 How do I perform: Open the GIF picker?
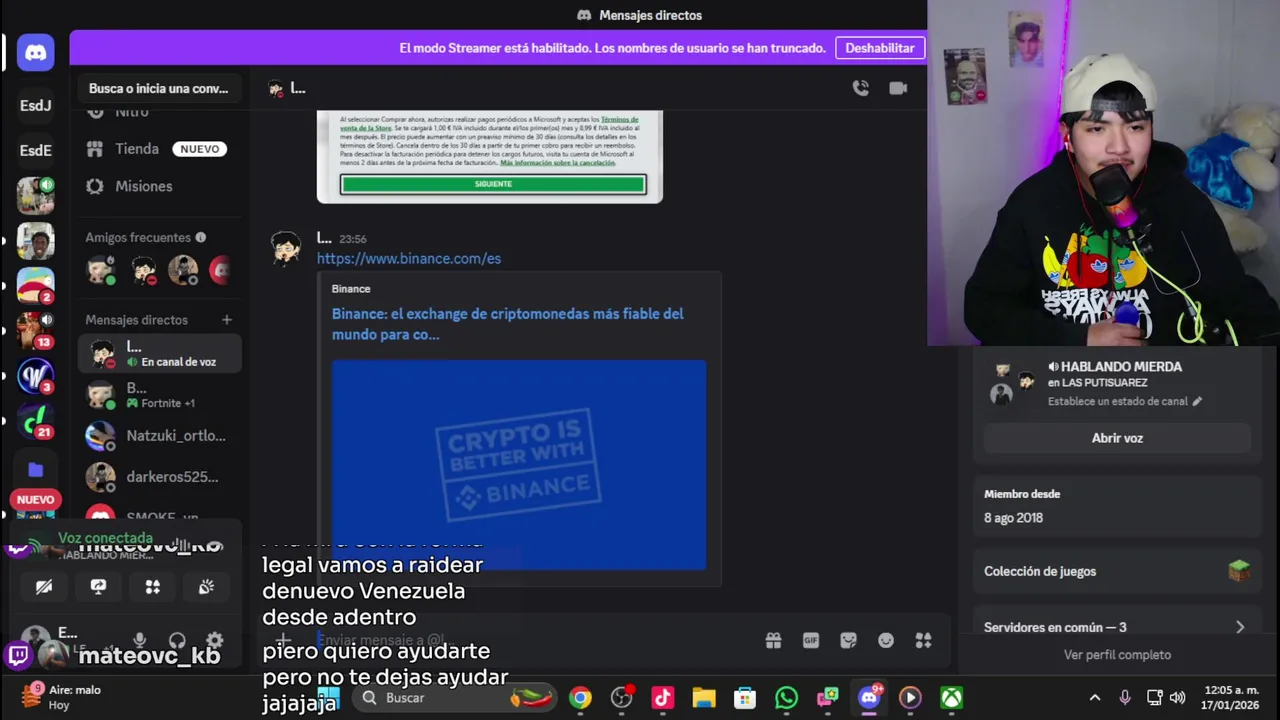[811, 640]
